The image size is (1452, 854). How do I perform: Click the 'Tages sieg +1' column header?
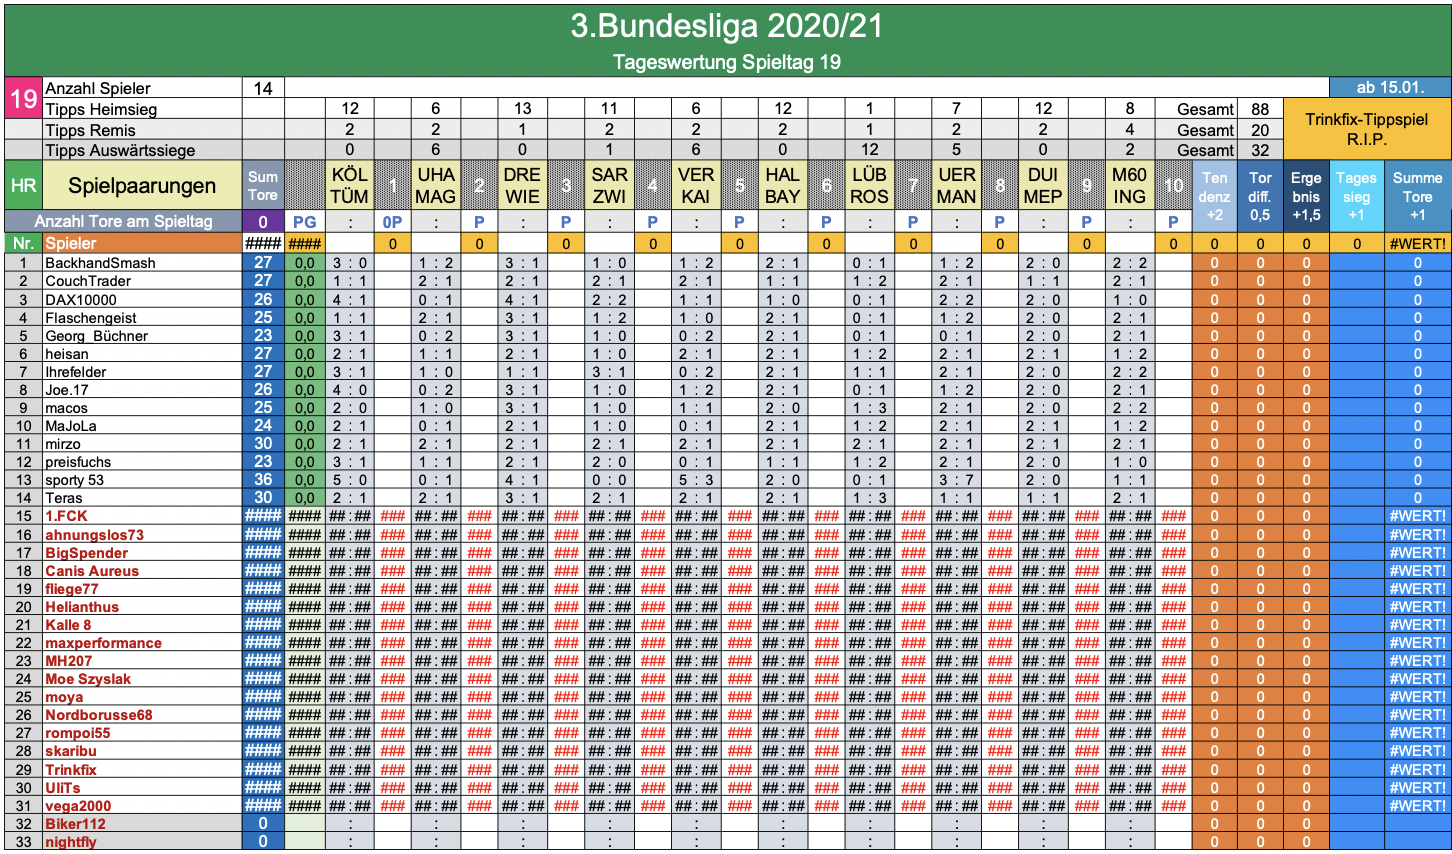1356,196
